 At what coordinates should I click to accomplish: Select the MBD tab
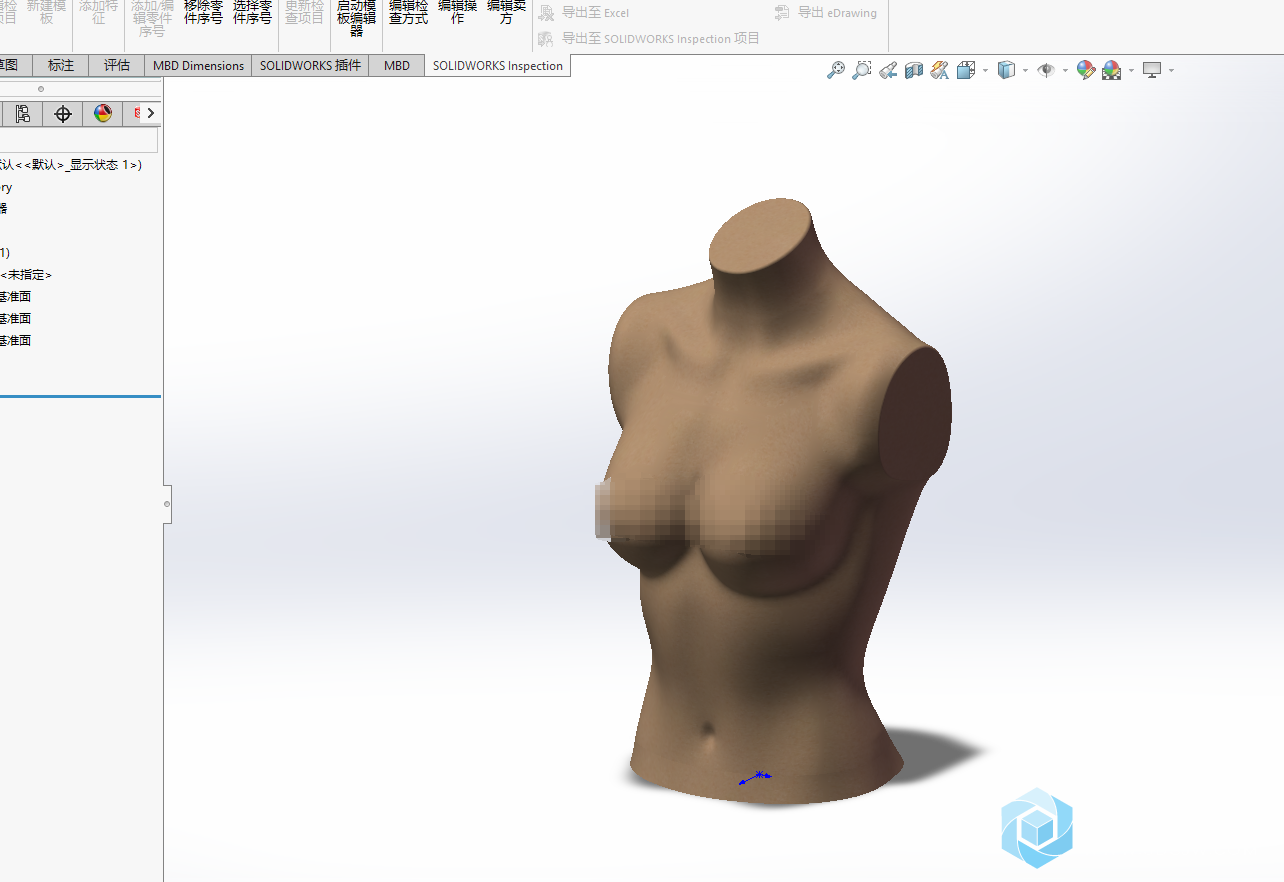[397, 65]
